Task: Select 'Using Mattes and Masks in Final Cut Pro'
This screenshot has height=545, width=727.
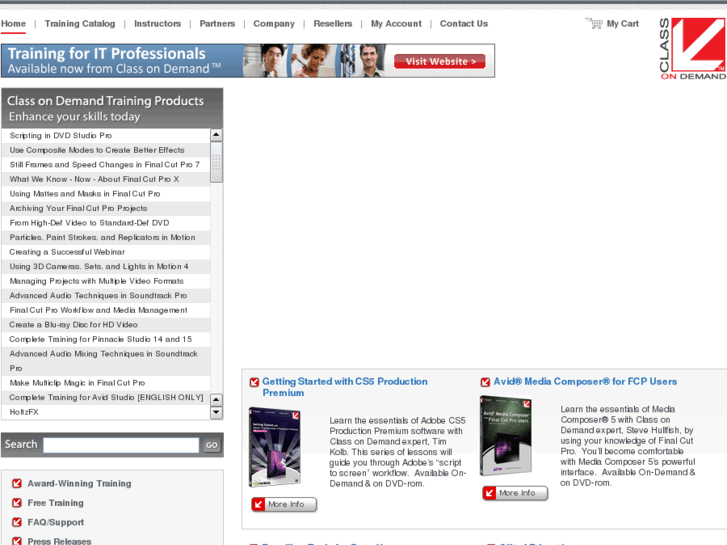Action: click(x=106, y=194)
